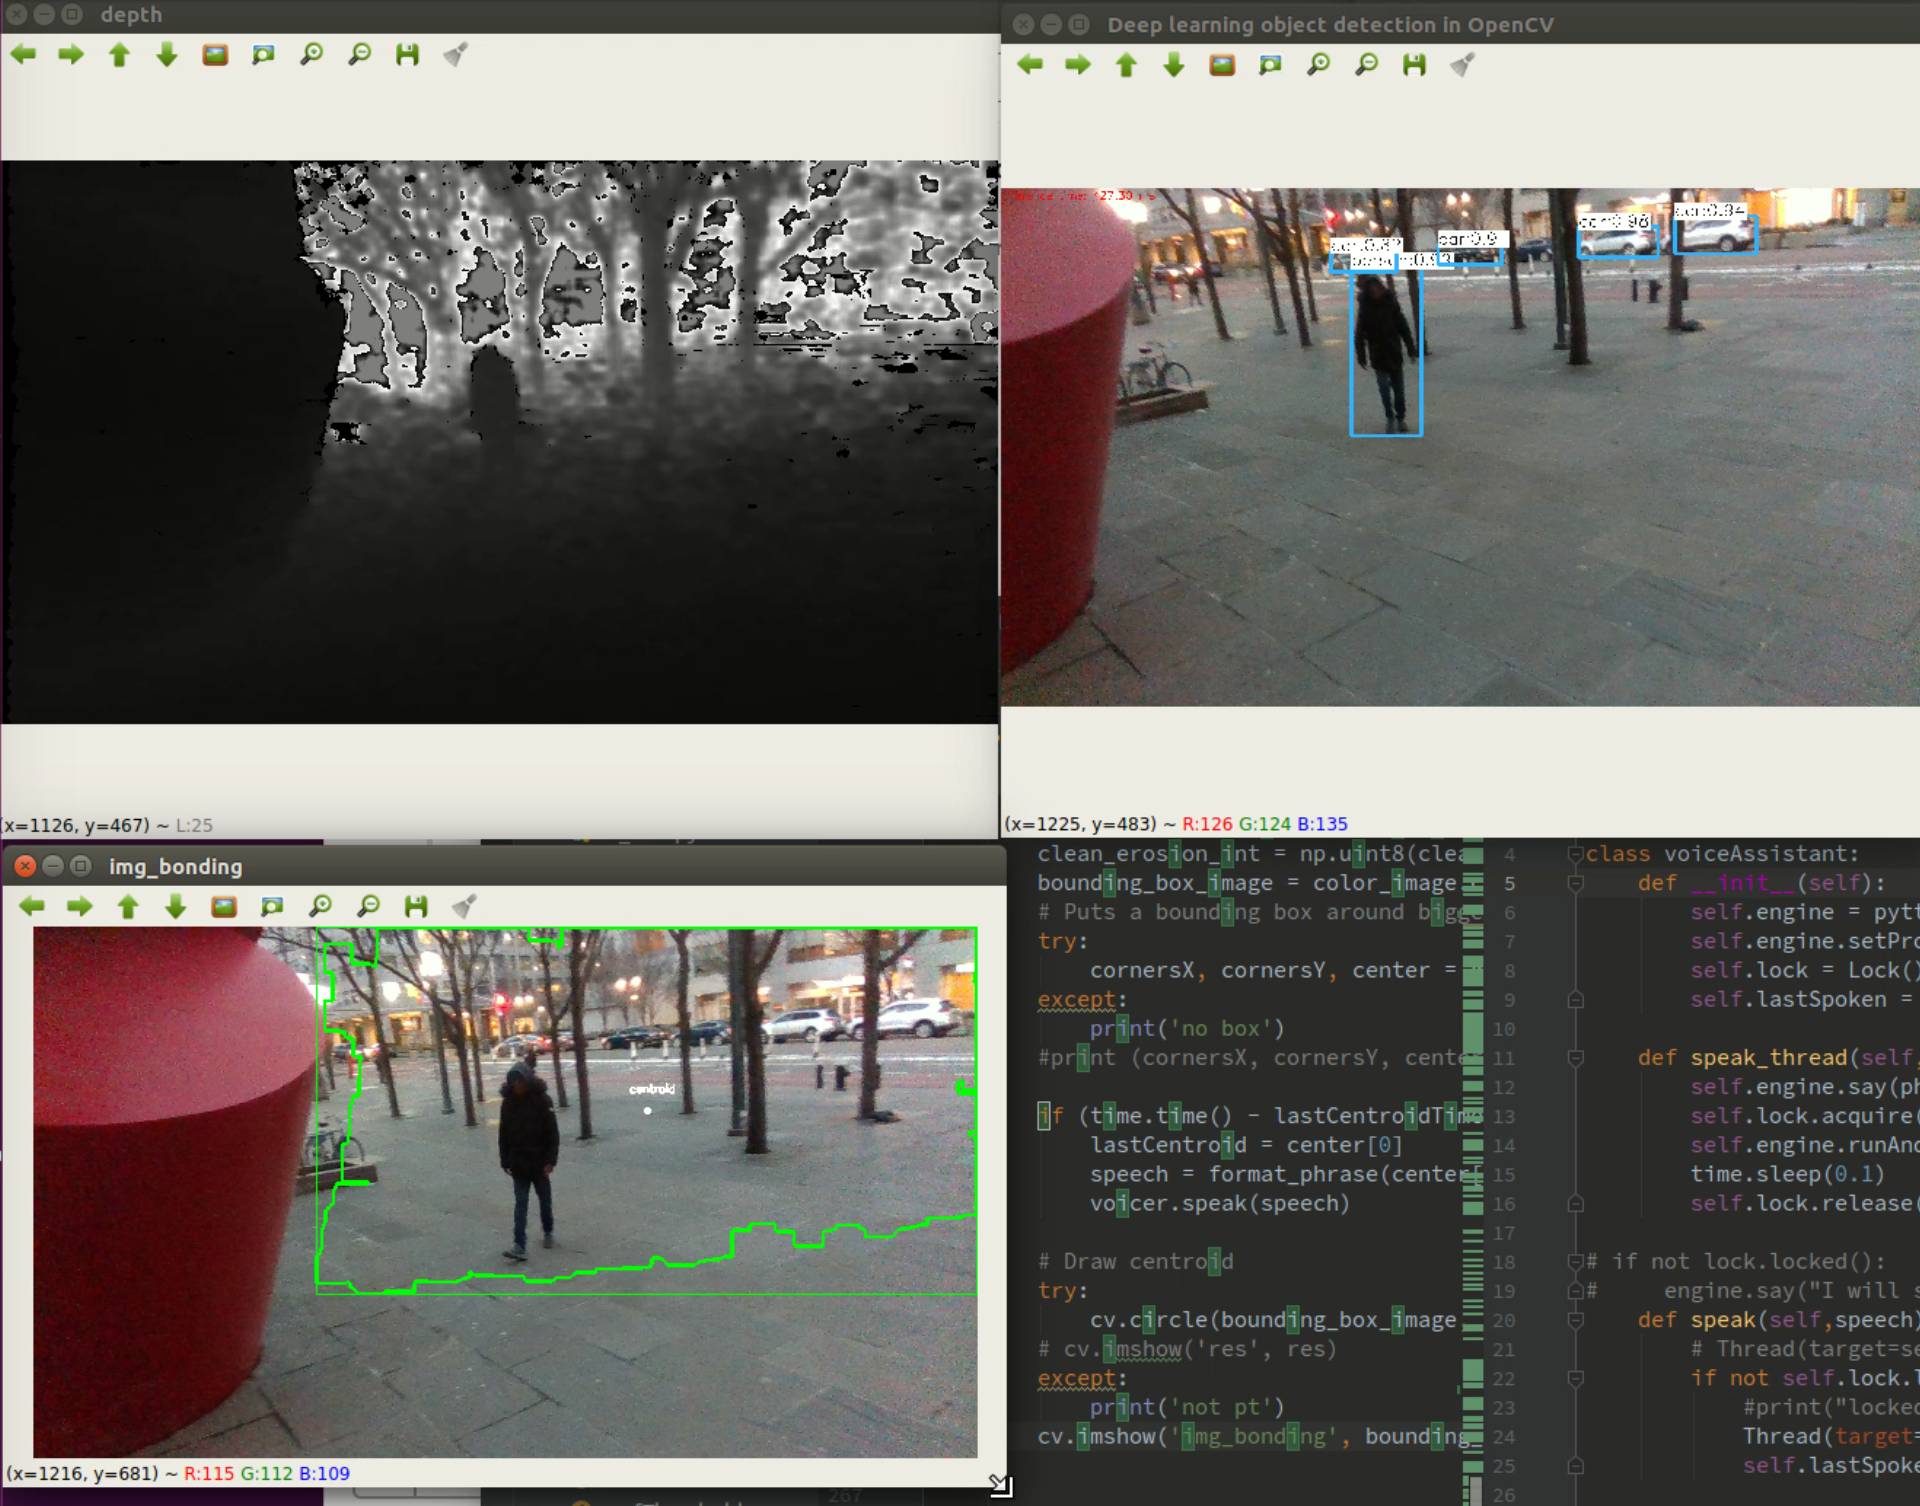Image resolution: width=1920 pixels, height=1506 pixels.
Task: Reset zoom to original size in img_bonding
Action: [224, 907]
